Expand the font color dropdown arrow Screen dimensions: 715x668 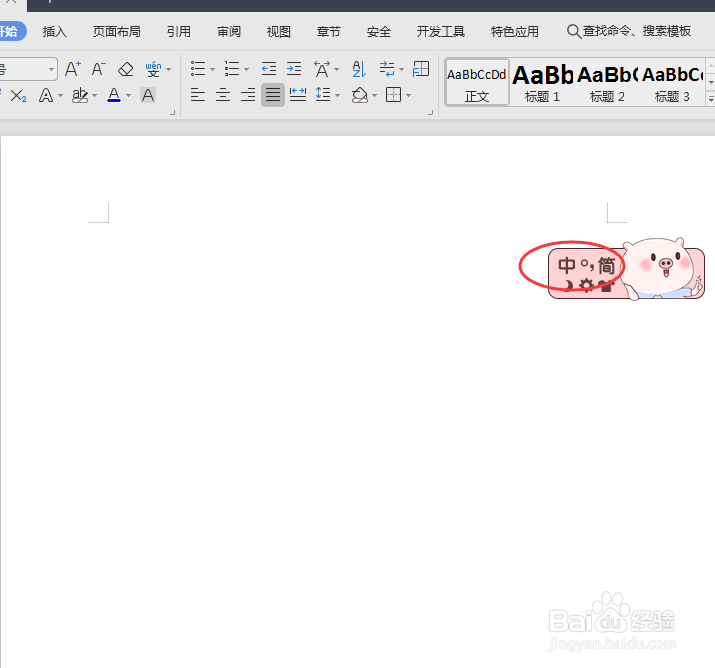pos(128,96)
